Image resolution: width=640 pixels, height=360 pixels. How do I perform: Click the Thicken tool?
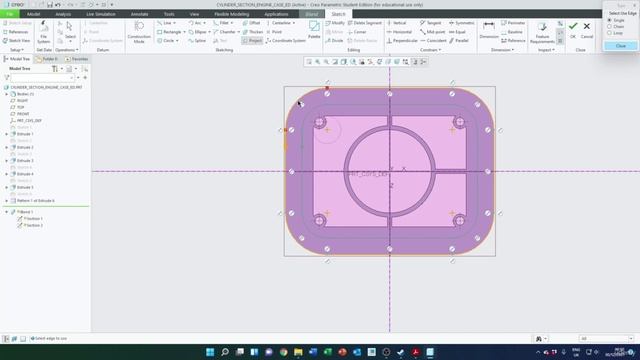click(253, 32)
